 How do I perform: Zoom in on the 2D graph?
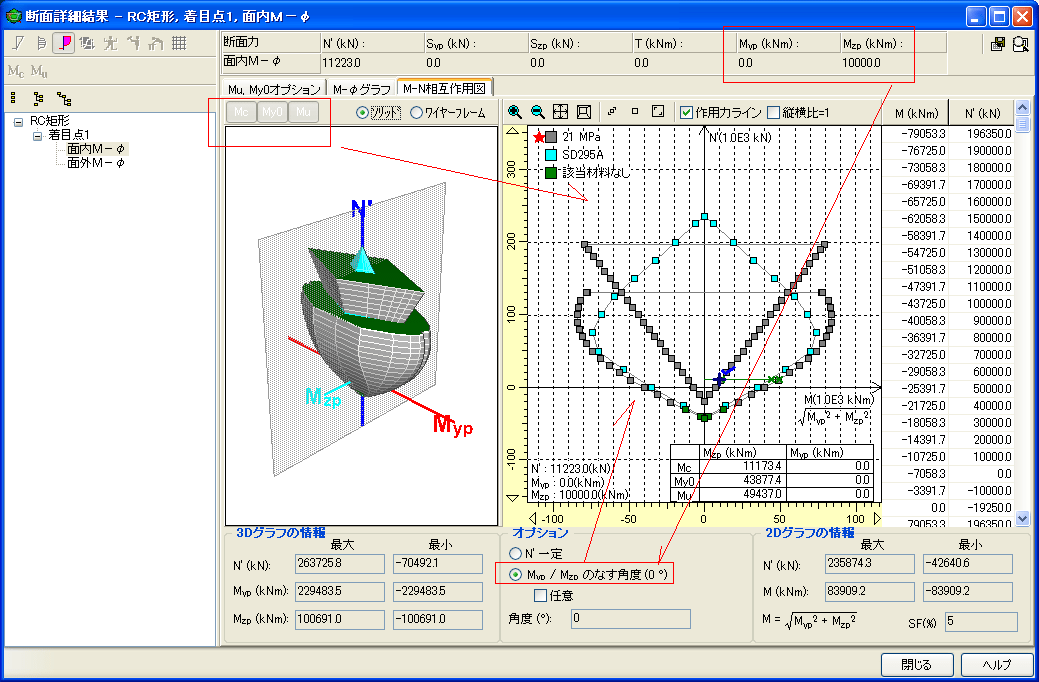[515, 111]
